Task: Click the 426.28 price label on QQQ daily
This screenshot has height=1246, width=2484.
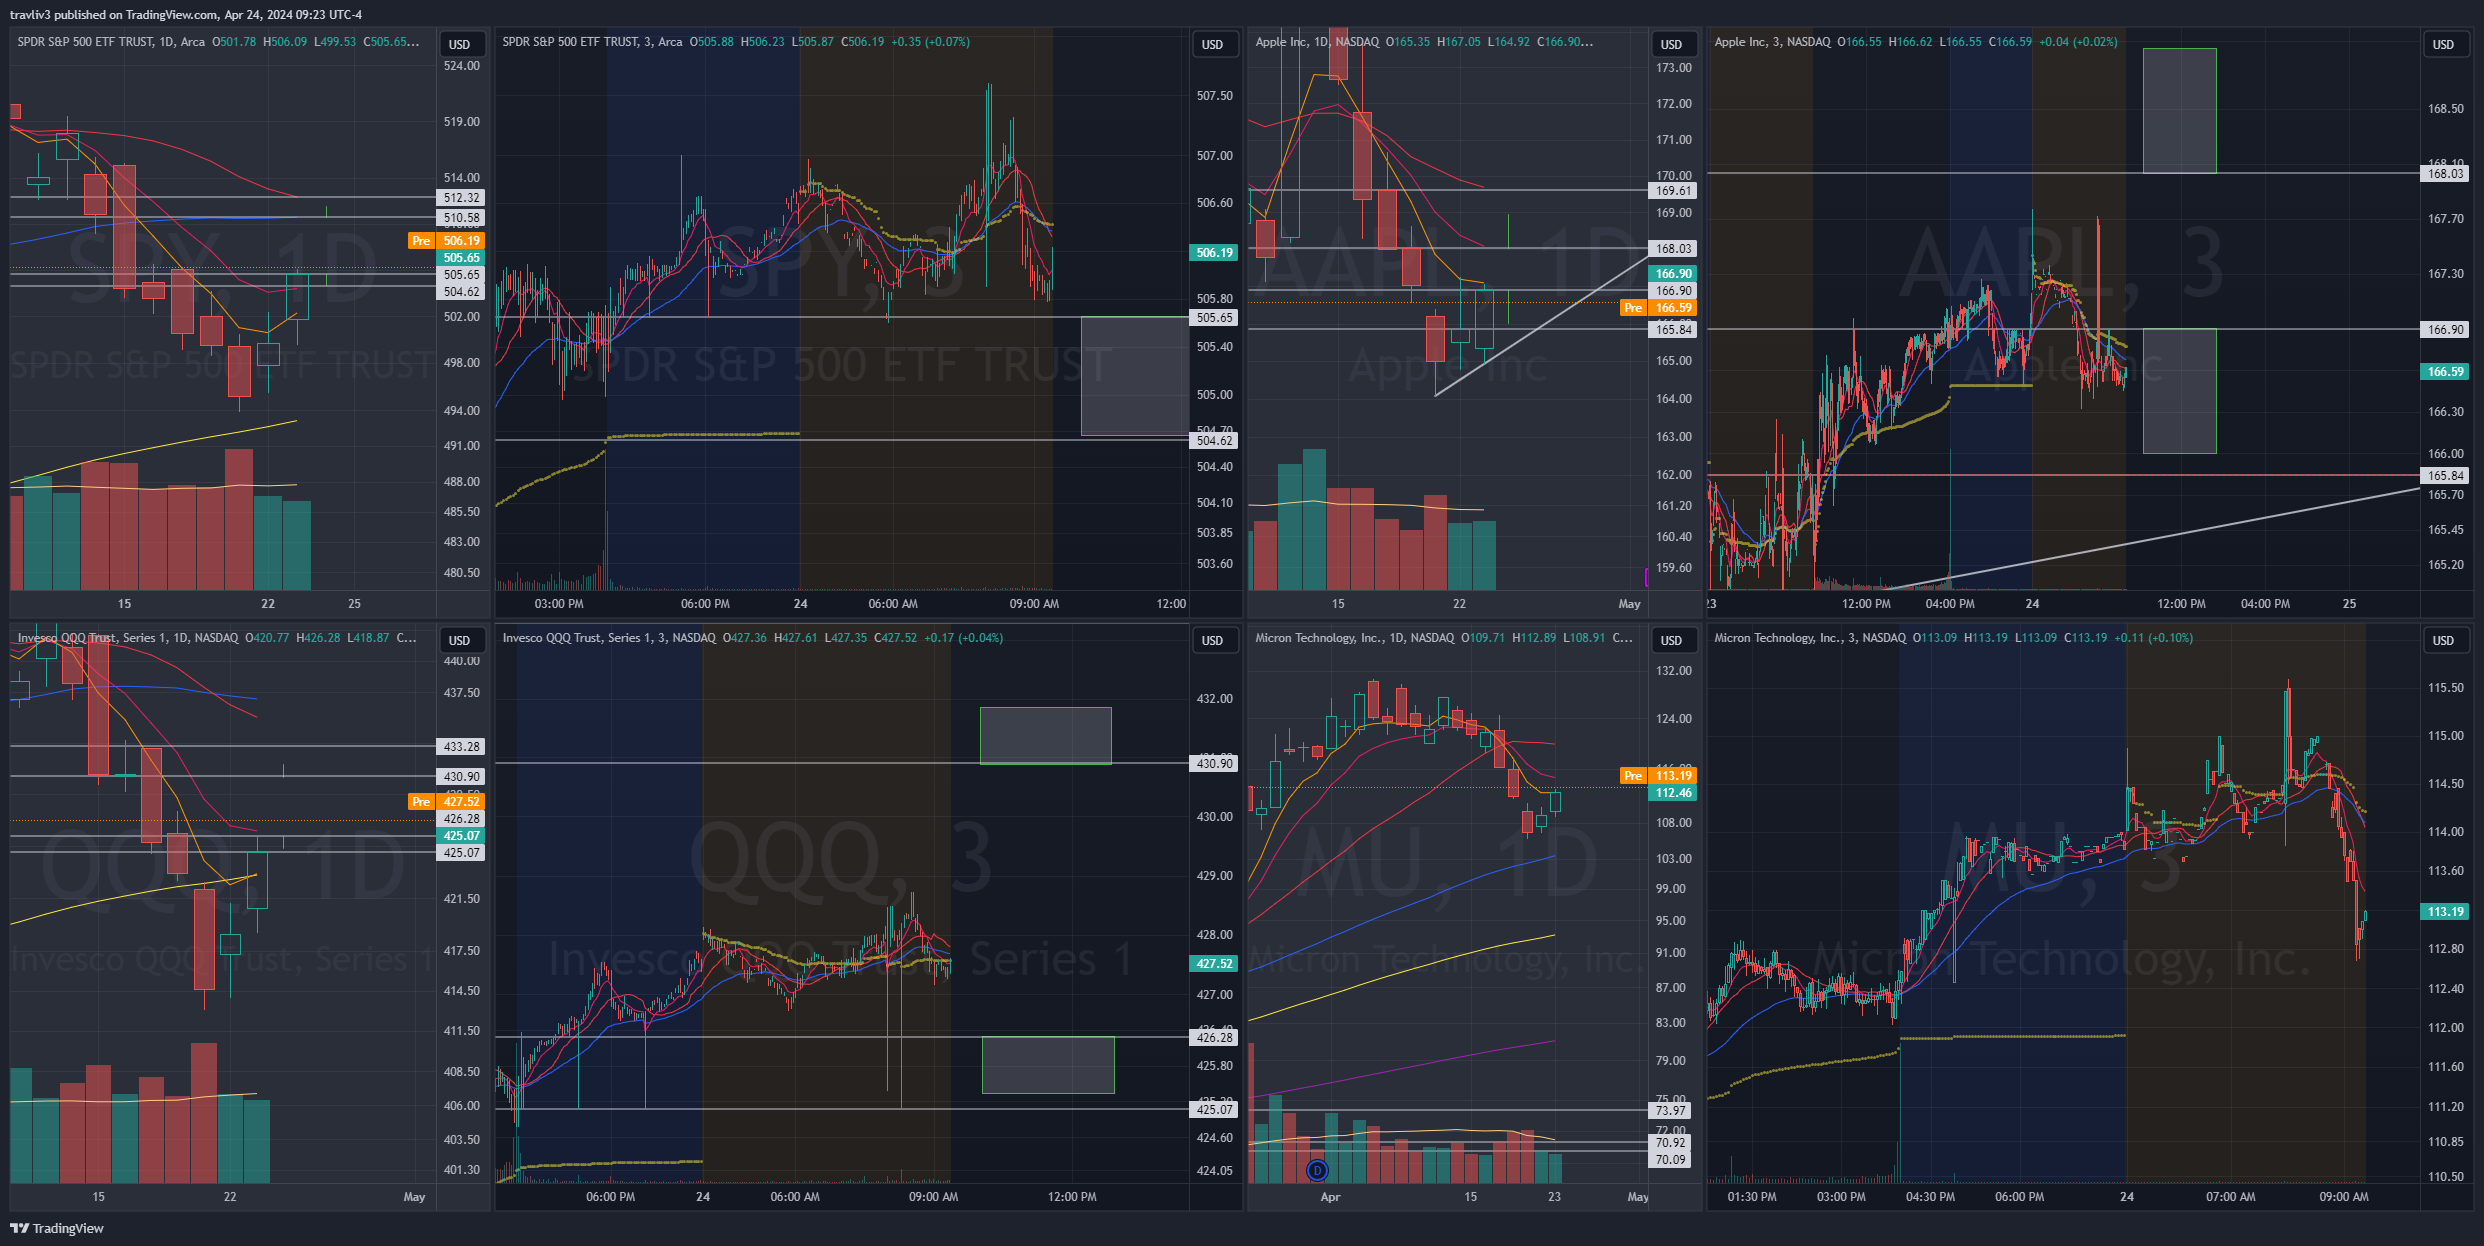Action: [x=461, y=819]
